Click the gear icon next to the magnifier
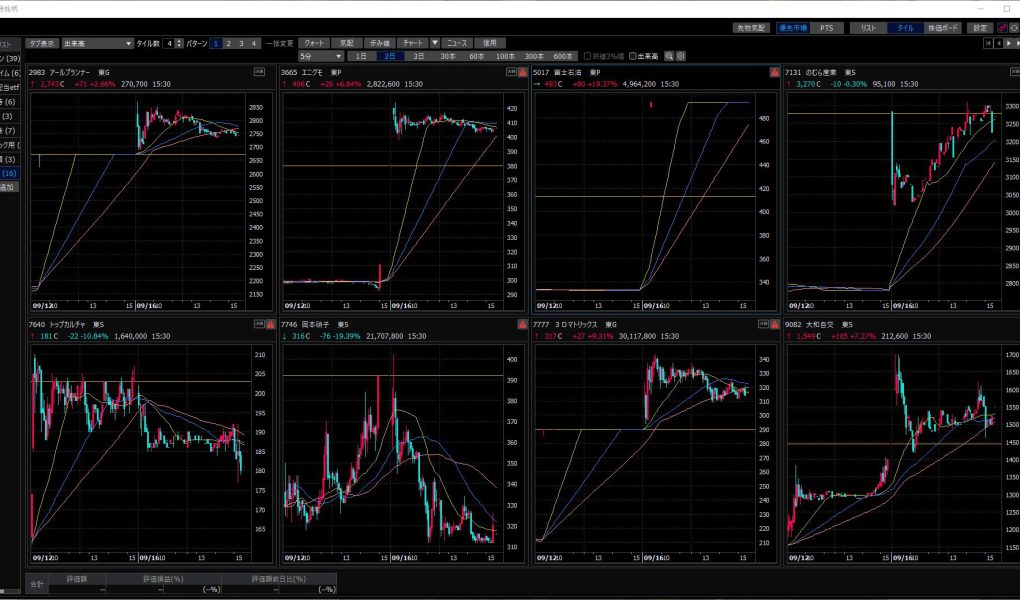This screenshot has width=1020, height=600. [681, 56]
